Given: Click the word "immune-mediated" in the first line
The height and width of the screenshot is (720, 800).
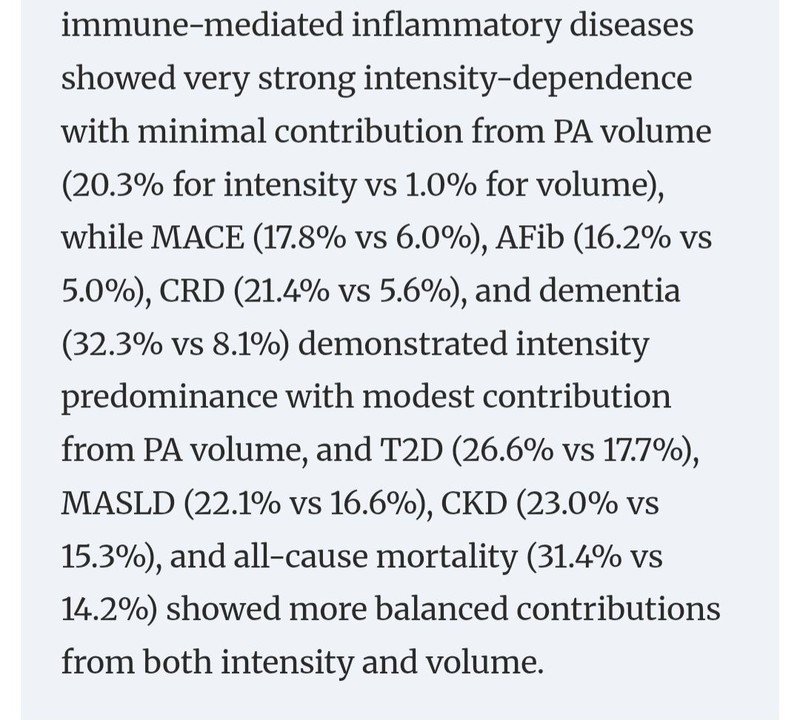Looking at the screenshot, I should [202, 24].
